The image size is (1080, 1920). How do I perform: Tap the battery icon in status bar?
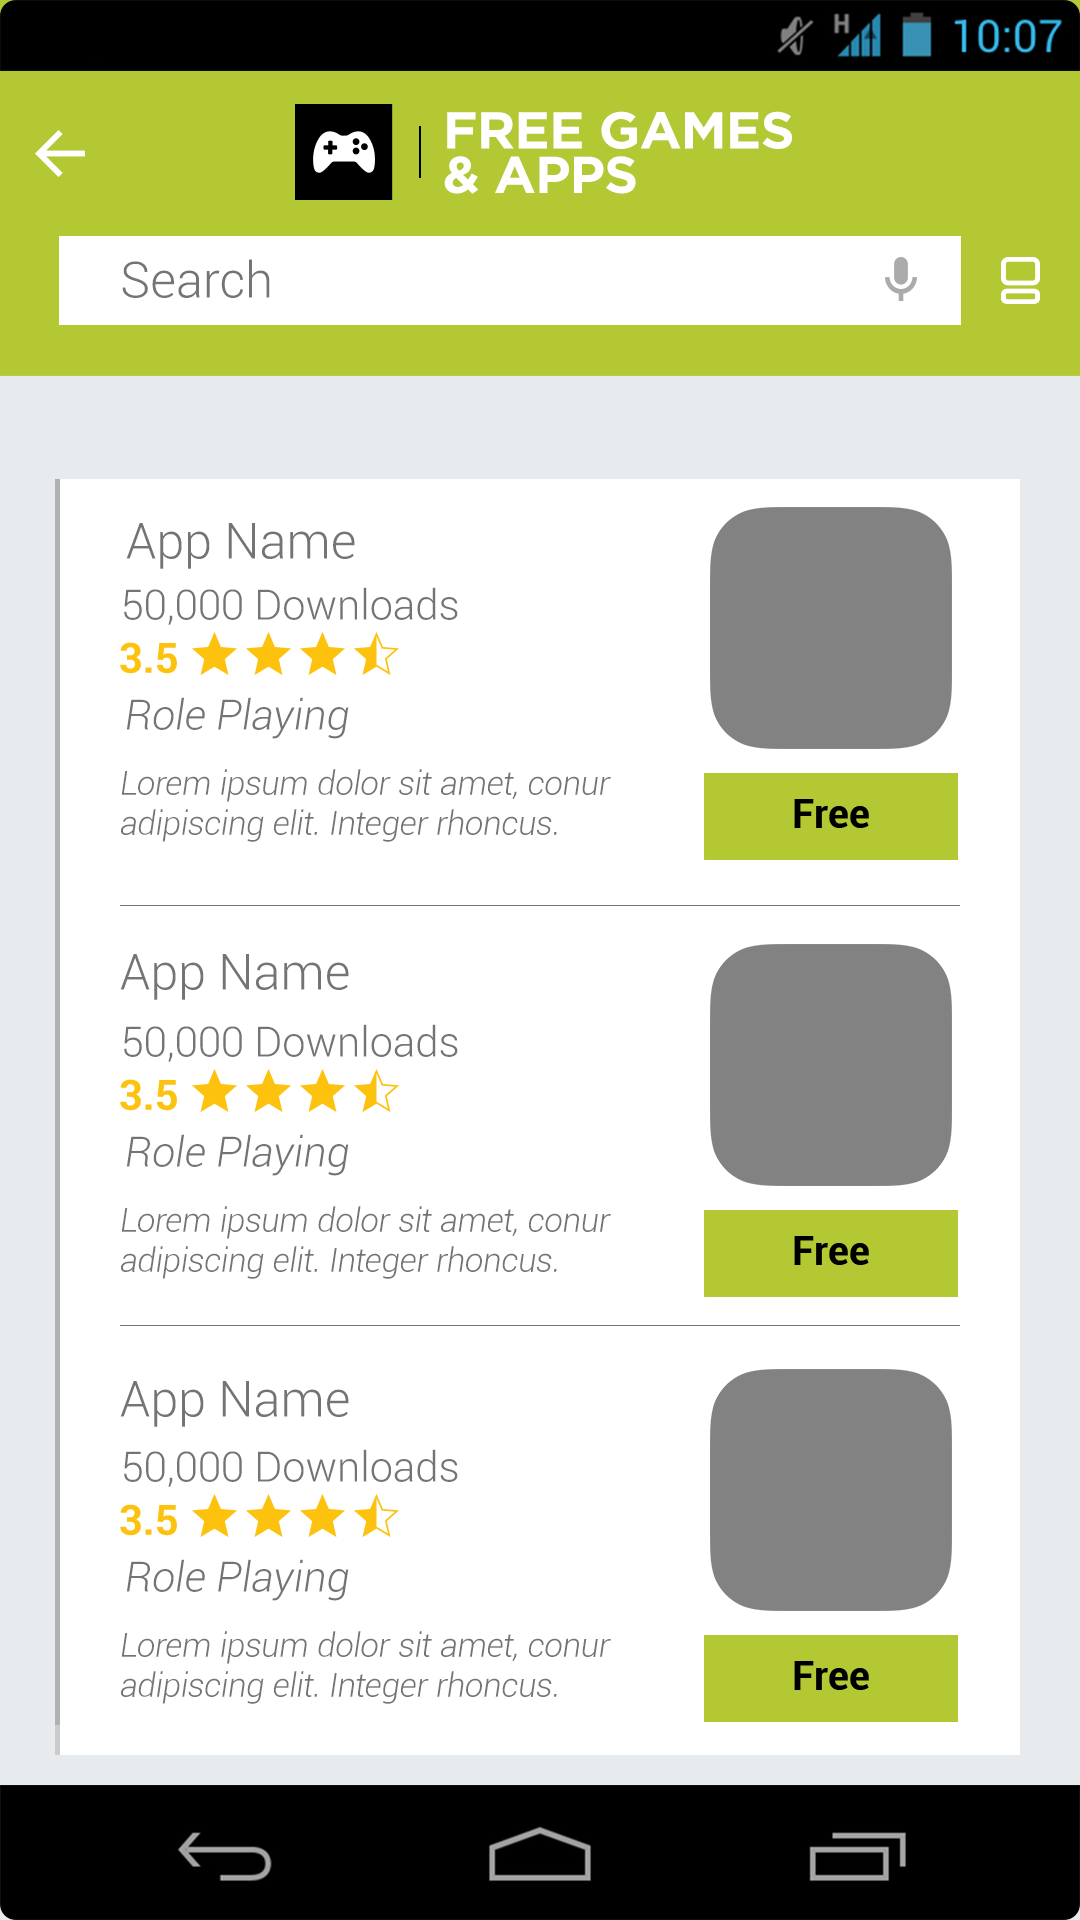pos(917,35)
